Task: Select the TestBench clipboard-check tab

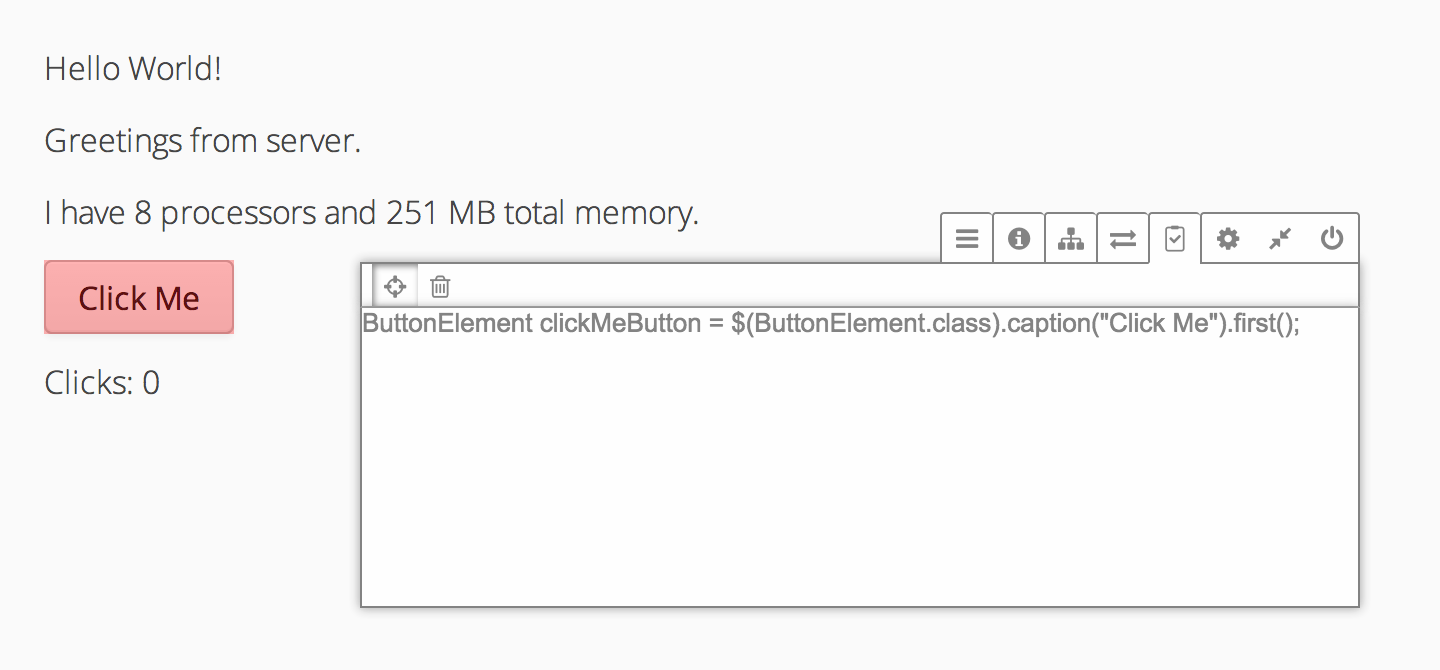Action: click(x=1175, y=238)
